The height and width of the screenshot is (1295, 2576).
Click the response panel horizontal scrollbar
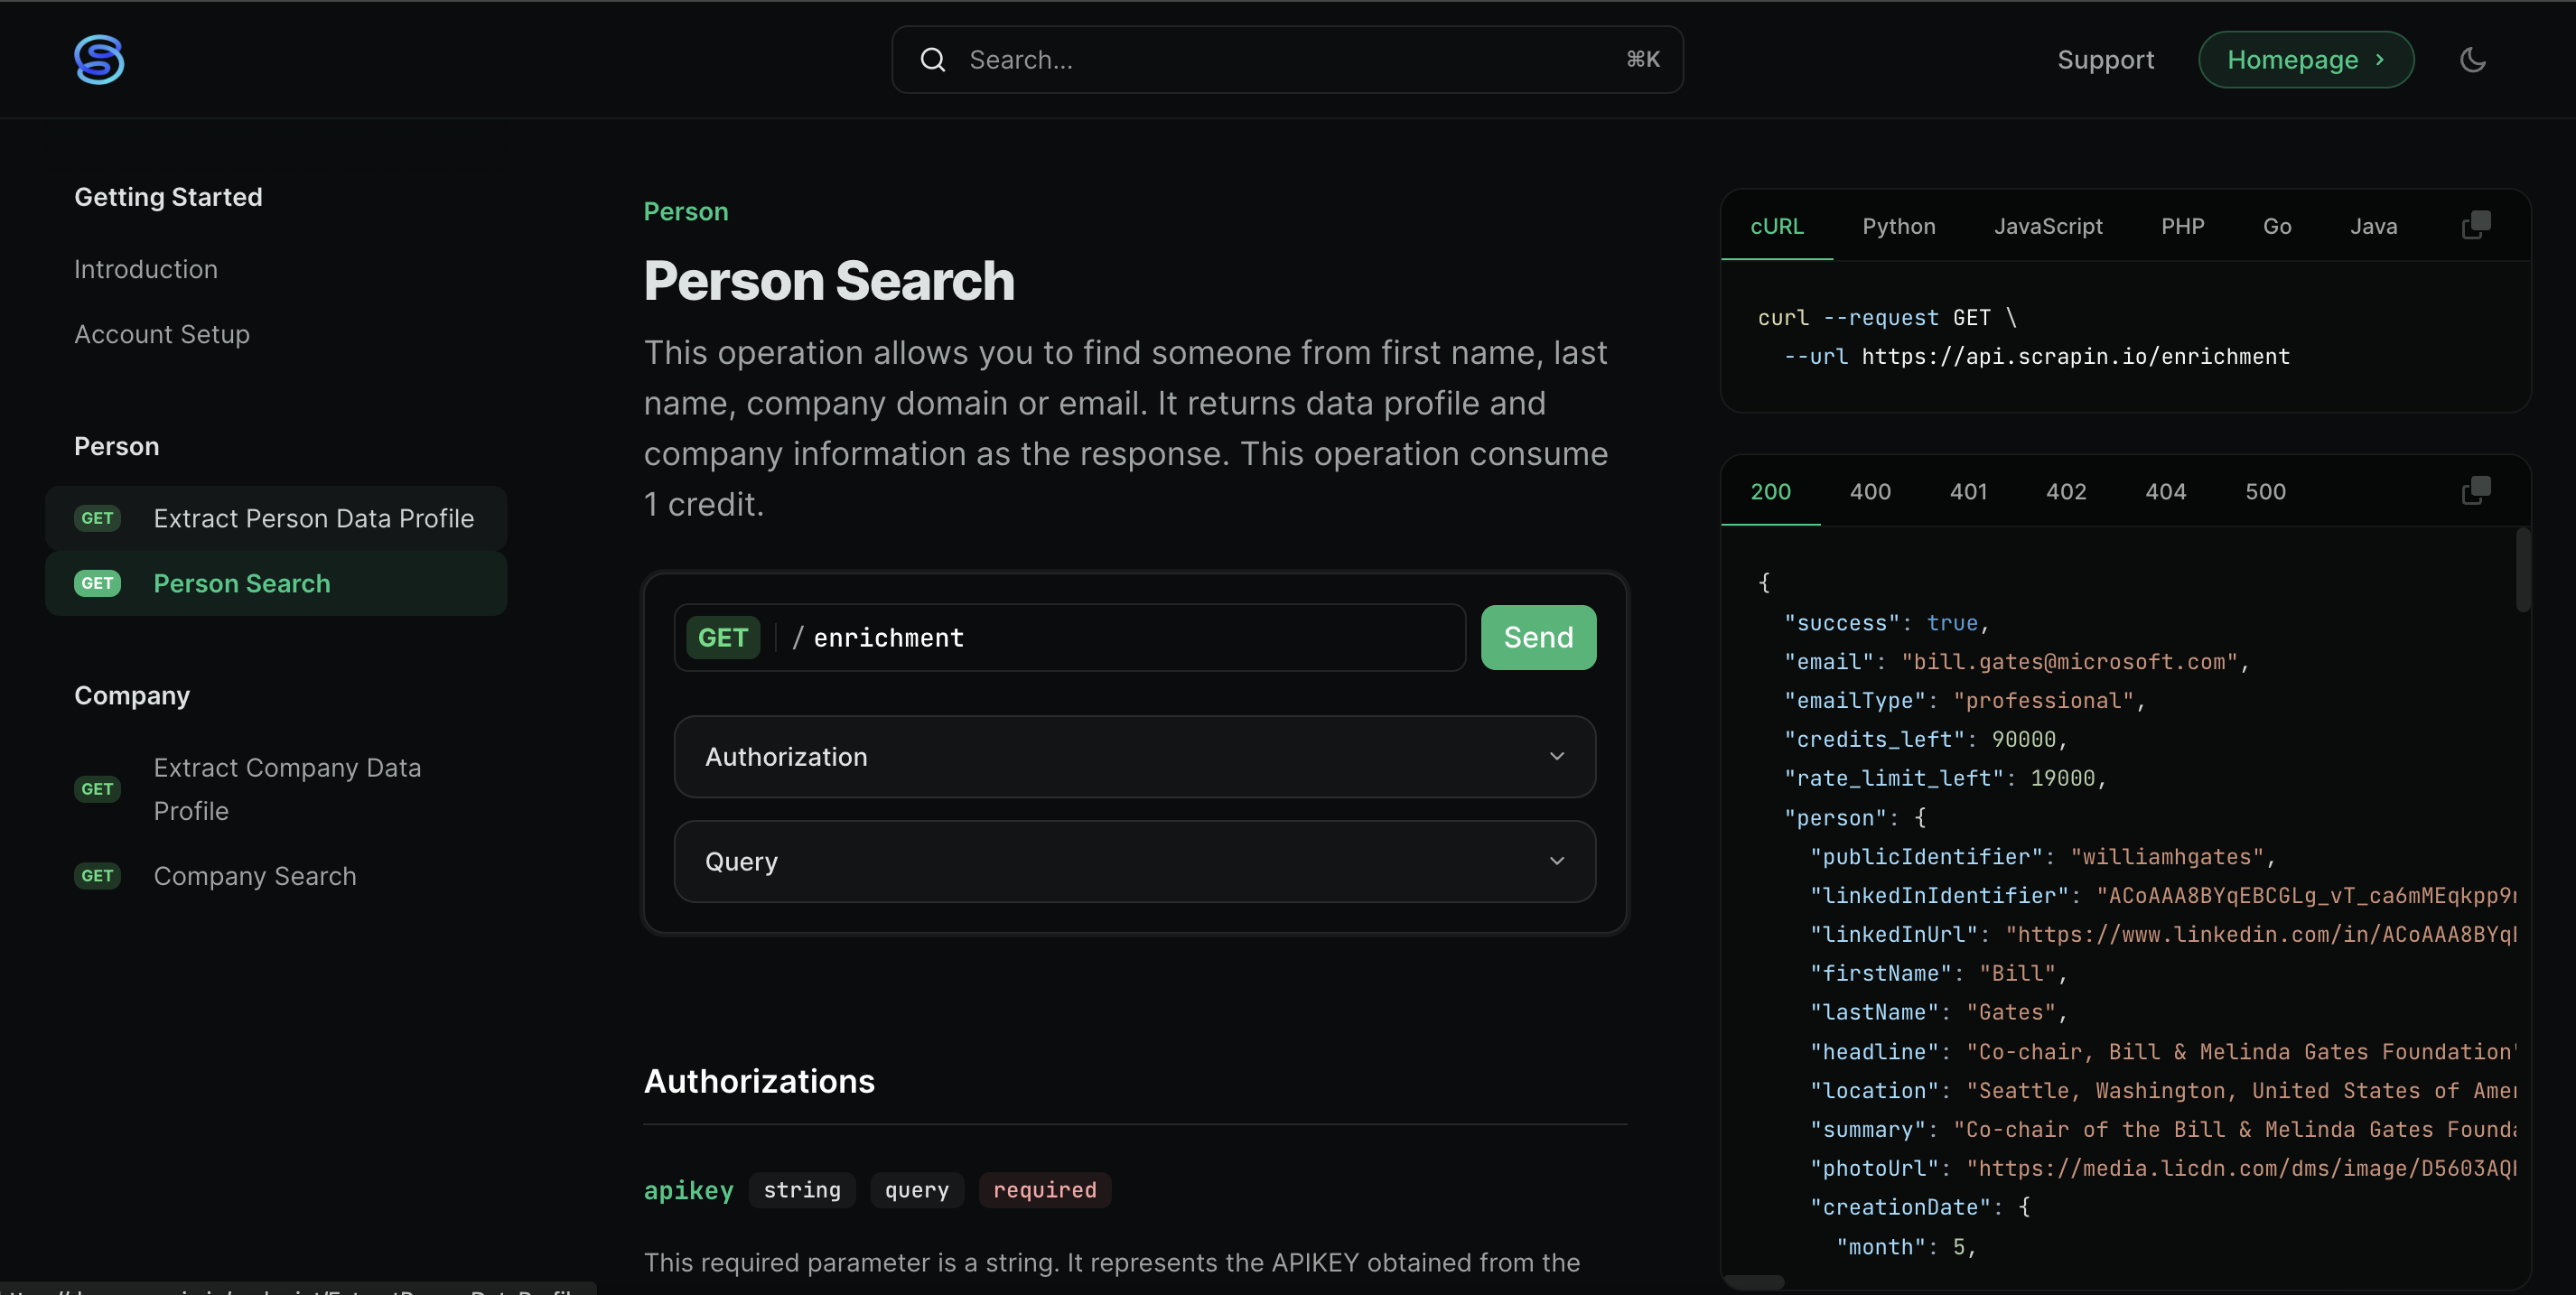coord(1754,1282)
